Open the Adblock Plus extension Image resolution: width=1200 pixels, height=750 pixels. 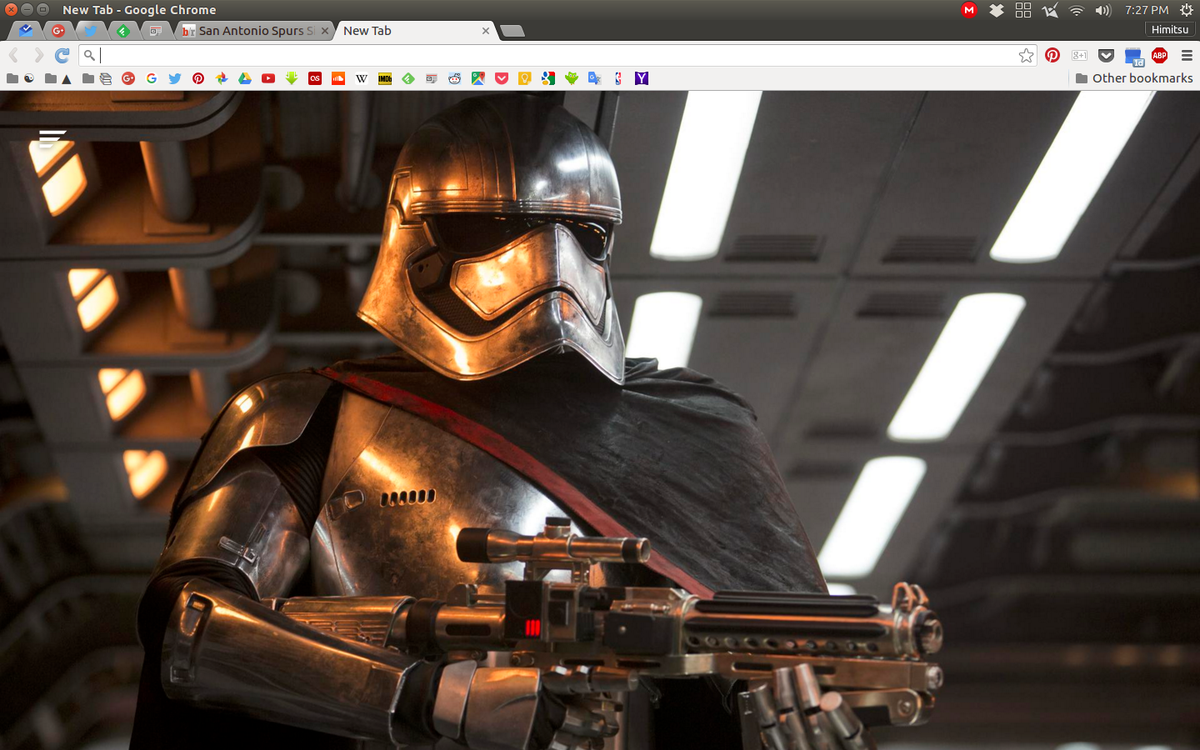[1160, 56]
